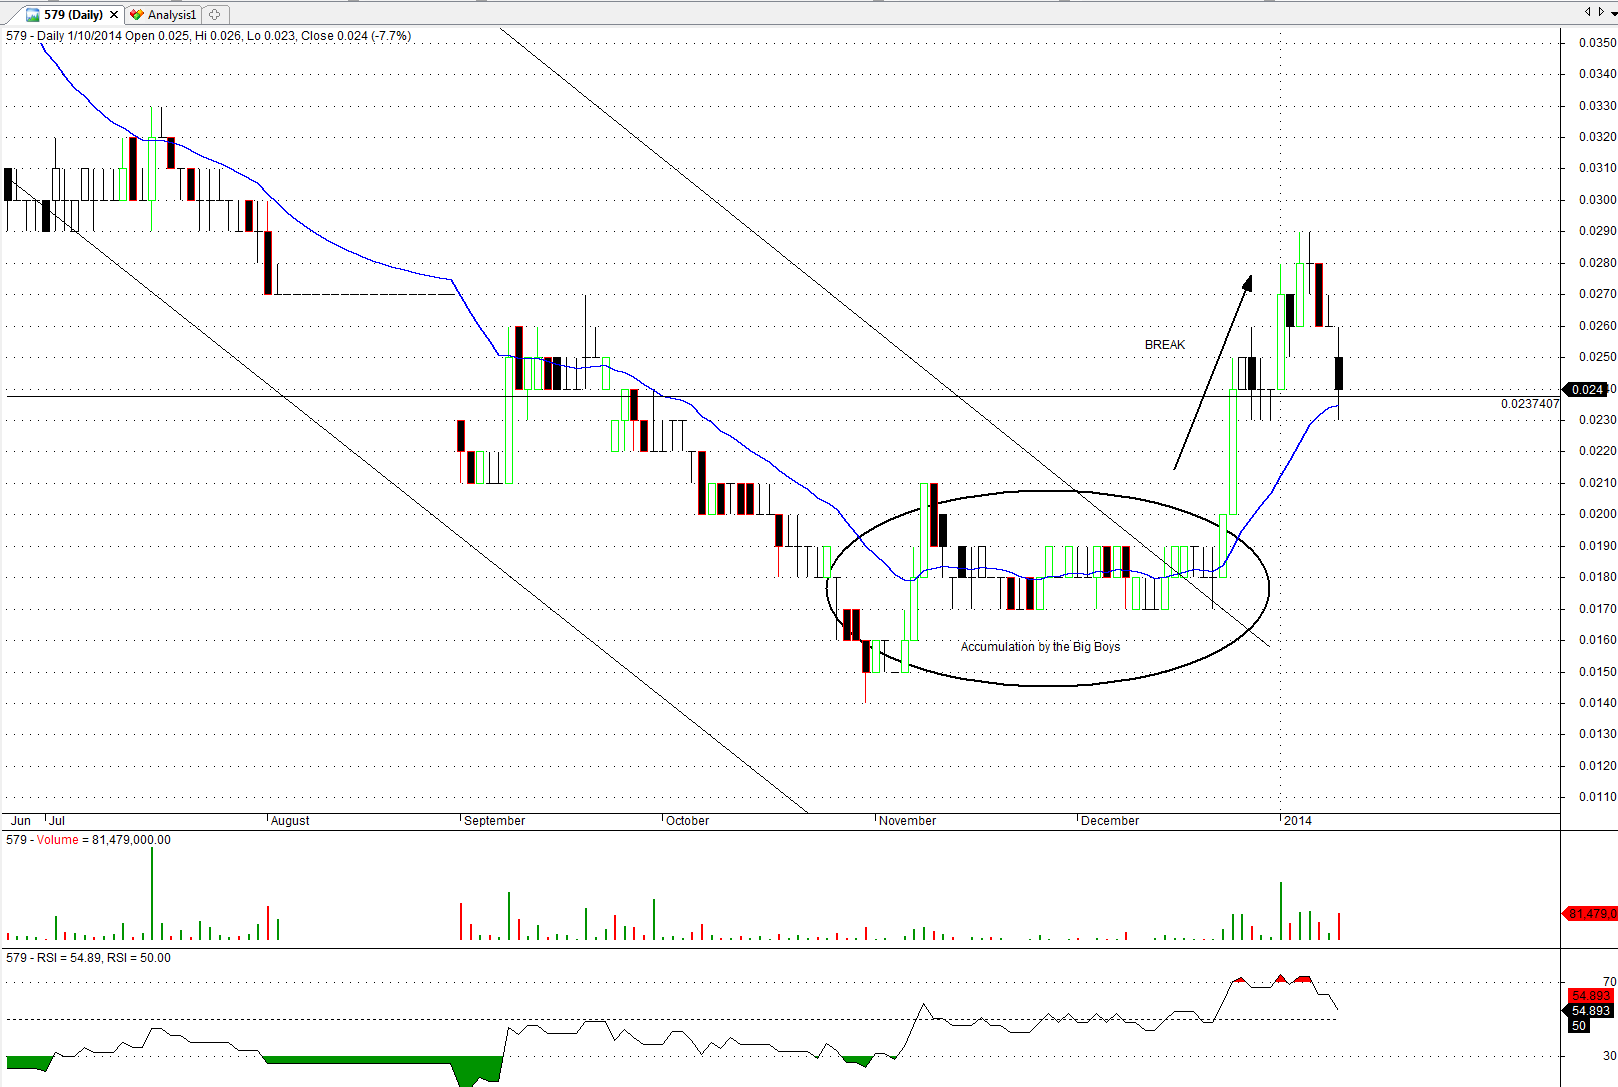Screen dimensions: 1618x1087
Task: Click the November label on the date axis
Action: pos(907,821)
